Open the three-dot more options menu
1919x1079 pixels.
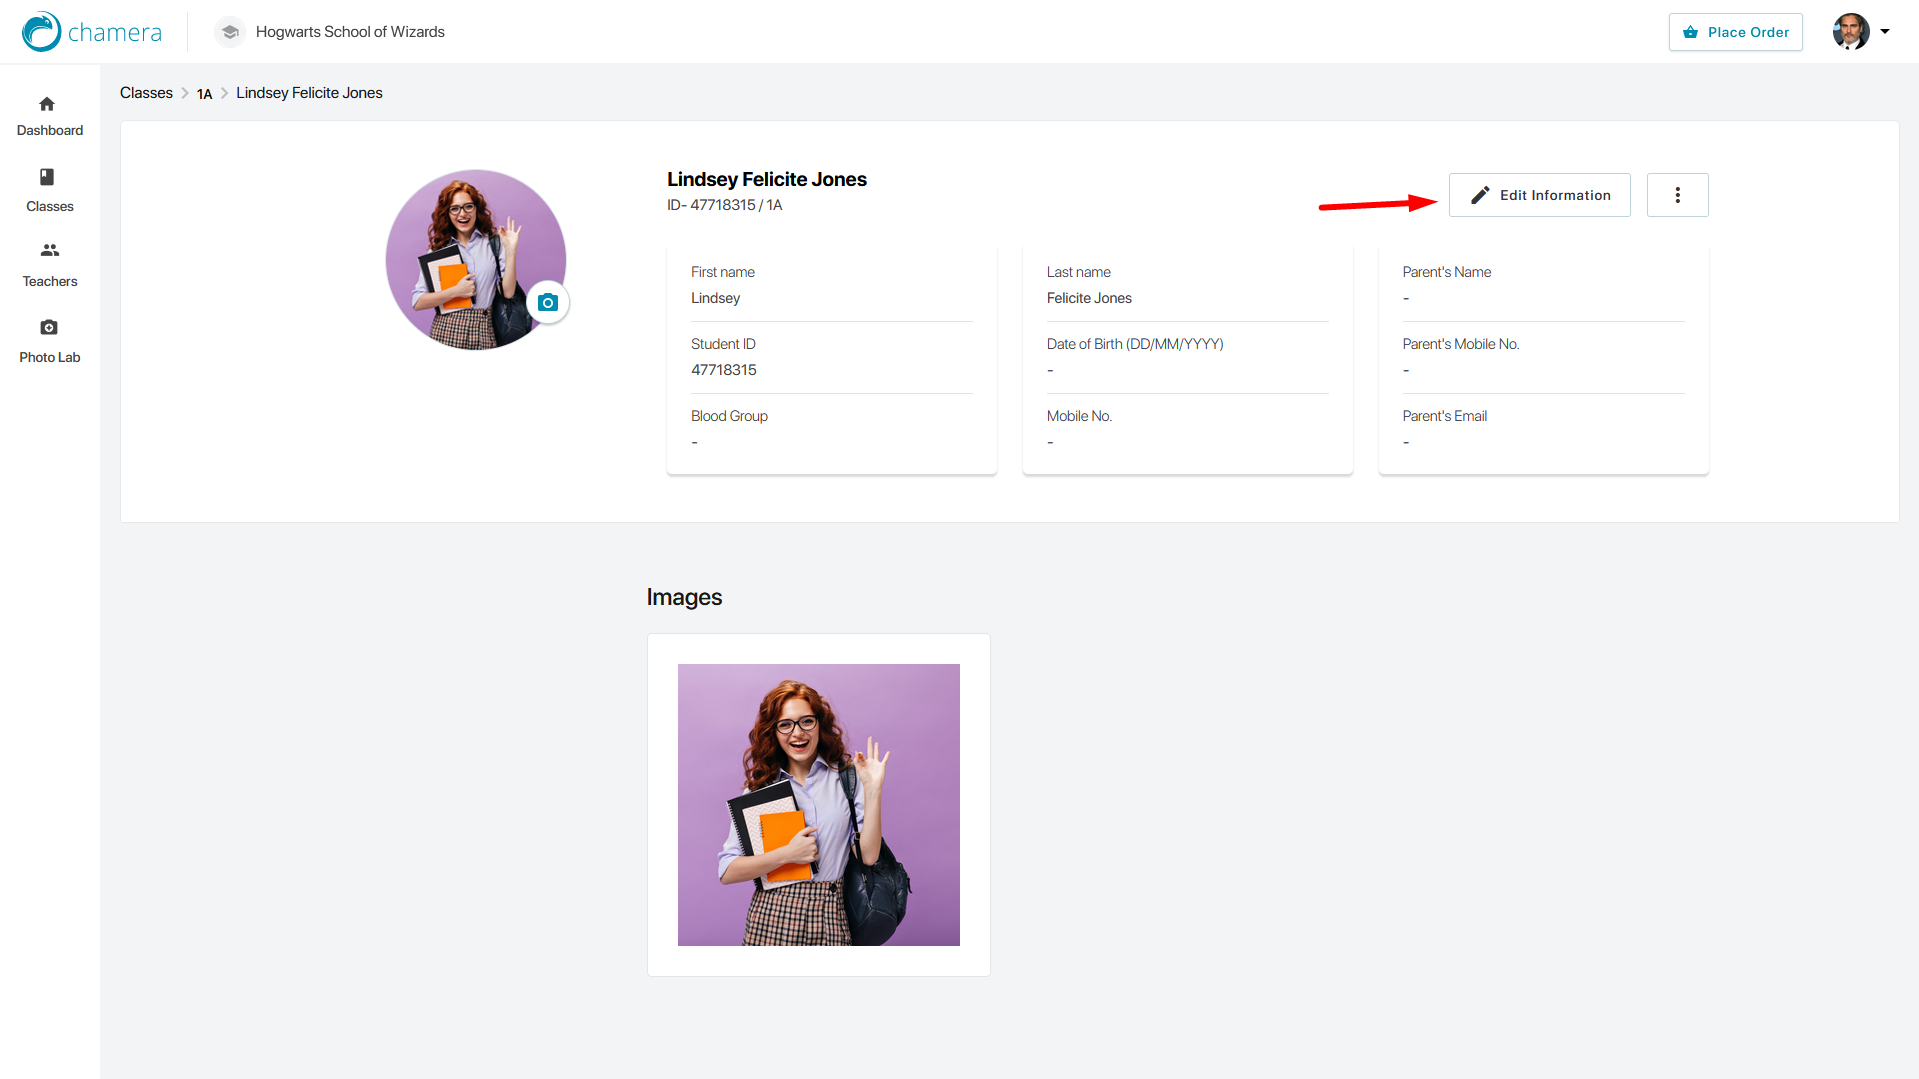tap(1677, 195)
